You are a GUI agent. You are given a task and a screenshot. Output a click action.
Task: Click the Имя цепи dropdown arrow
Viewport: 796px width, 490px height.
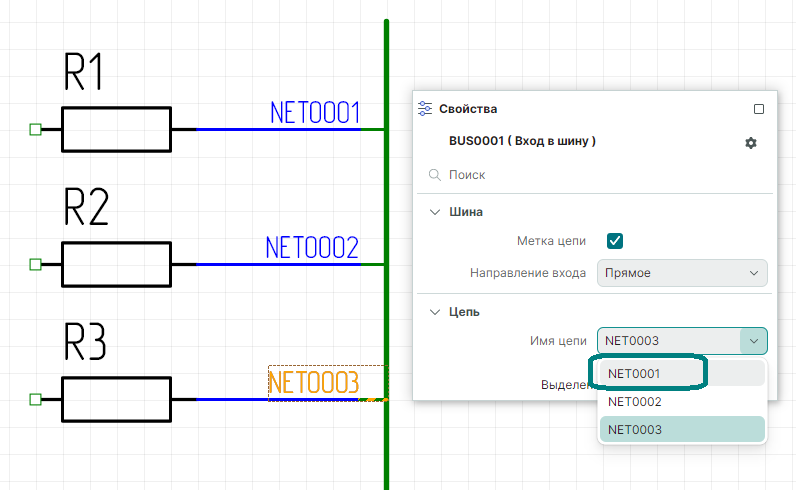pos(753,341)
